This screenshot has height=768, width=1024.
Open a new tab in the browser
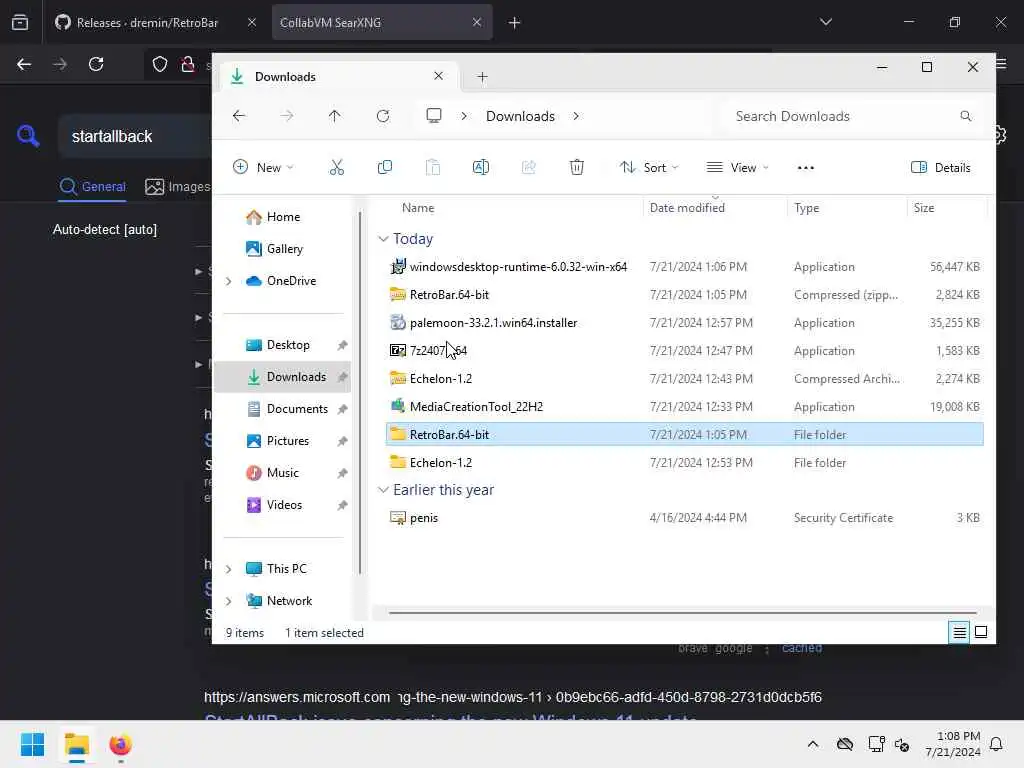(515, 23)
